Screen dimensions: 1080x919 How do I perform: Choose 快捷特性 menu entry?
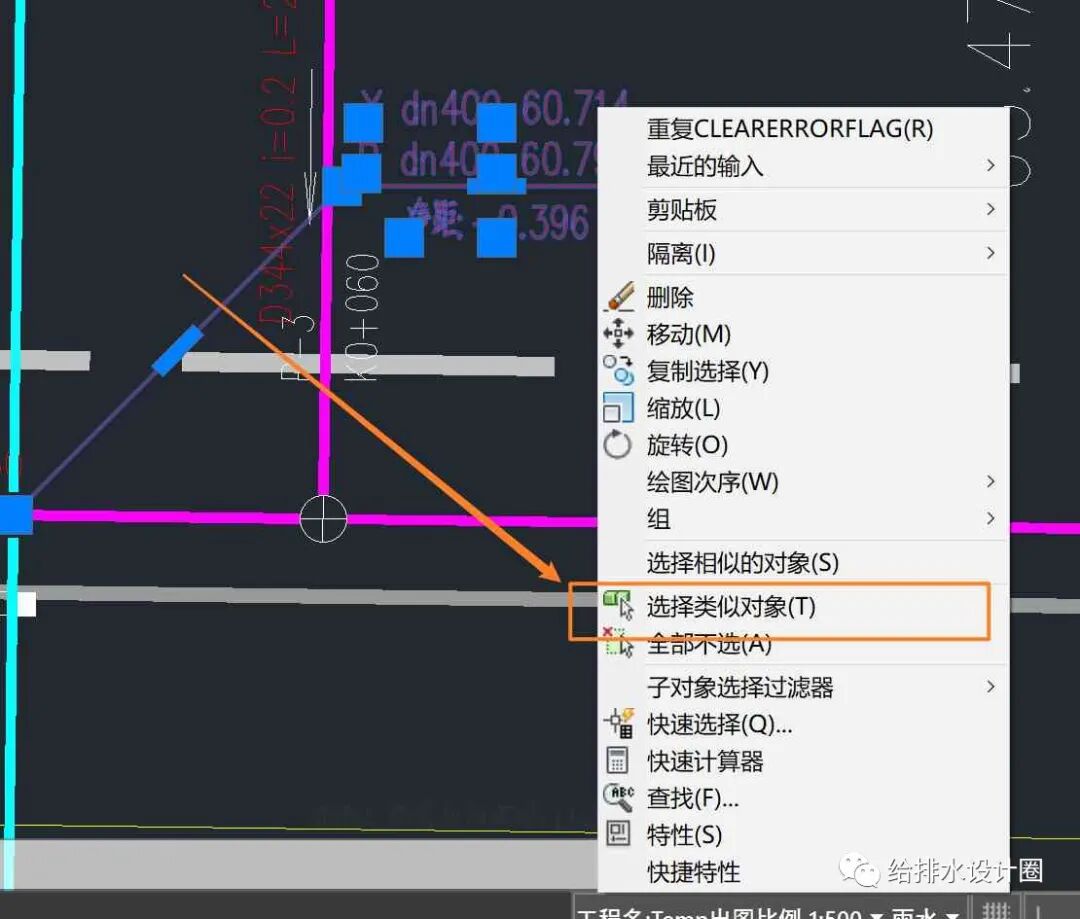tap(803, 871)
